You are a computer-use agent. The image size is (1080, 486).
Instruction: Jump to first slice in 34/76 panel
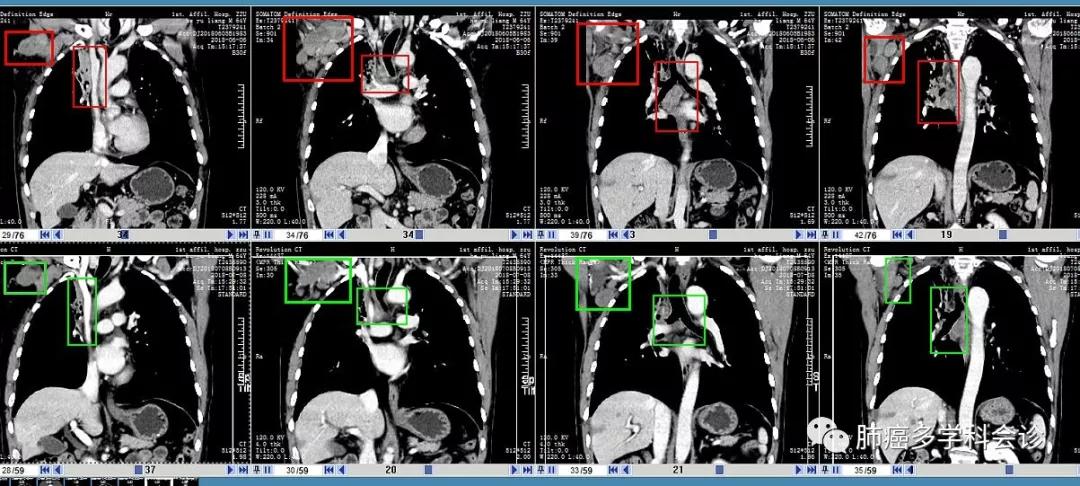coord(329,235)
